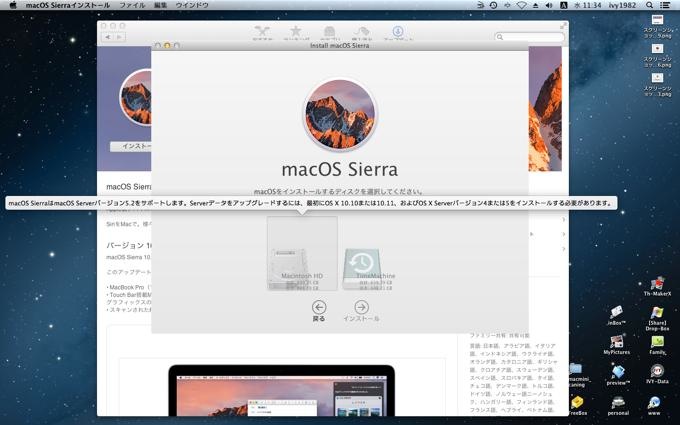Click the インストール button under Sierra icon

[134, 146]
